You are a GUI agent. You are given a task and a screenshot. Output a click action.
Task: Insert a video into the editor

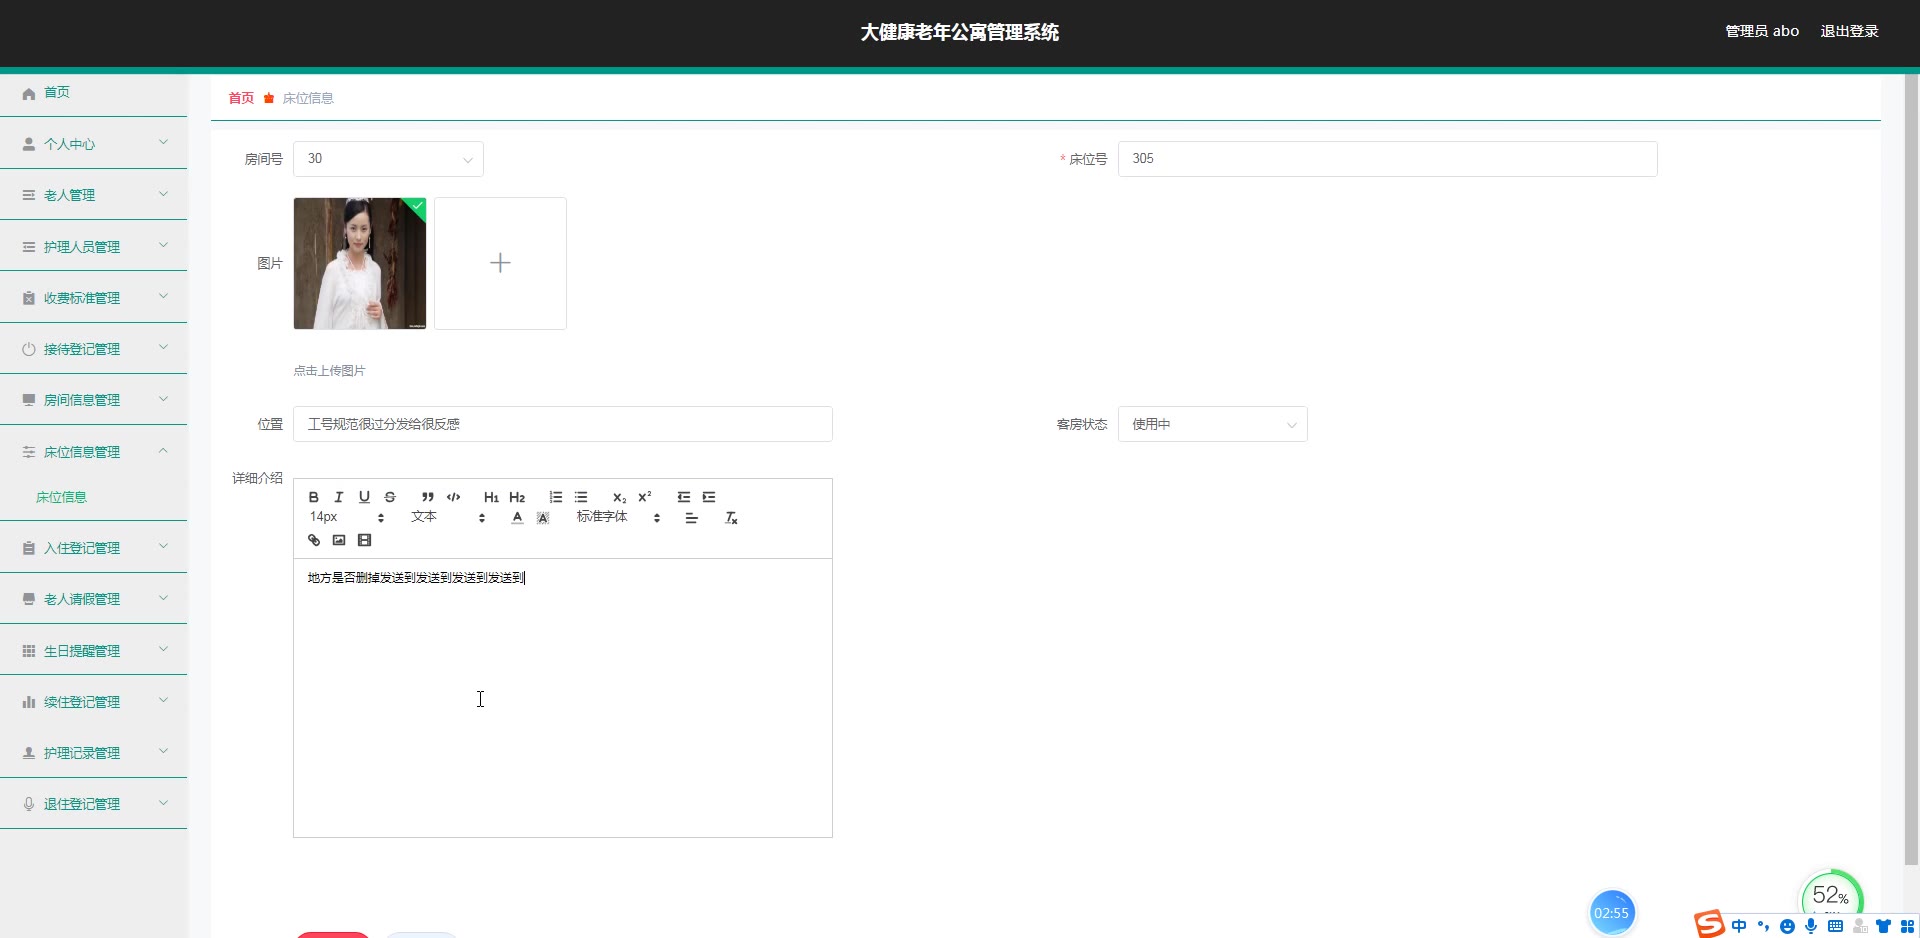click(x=365, y=540)
